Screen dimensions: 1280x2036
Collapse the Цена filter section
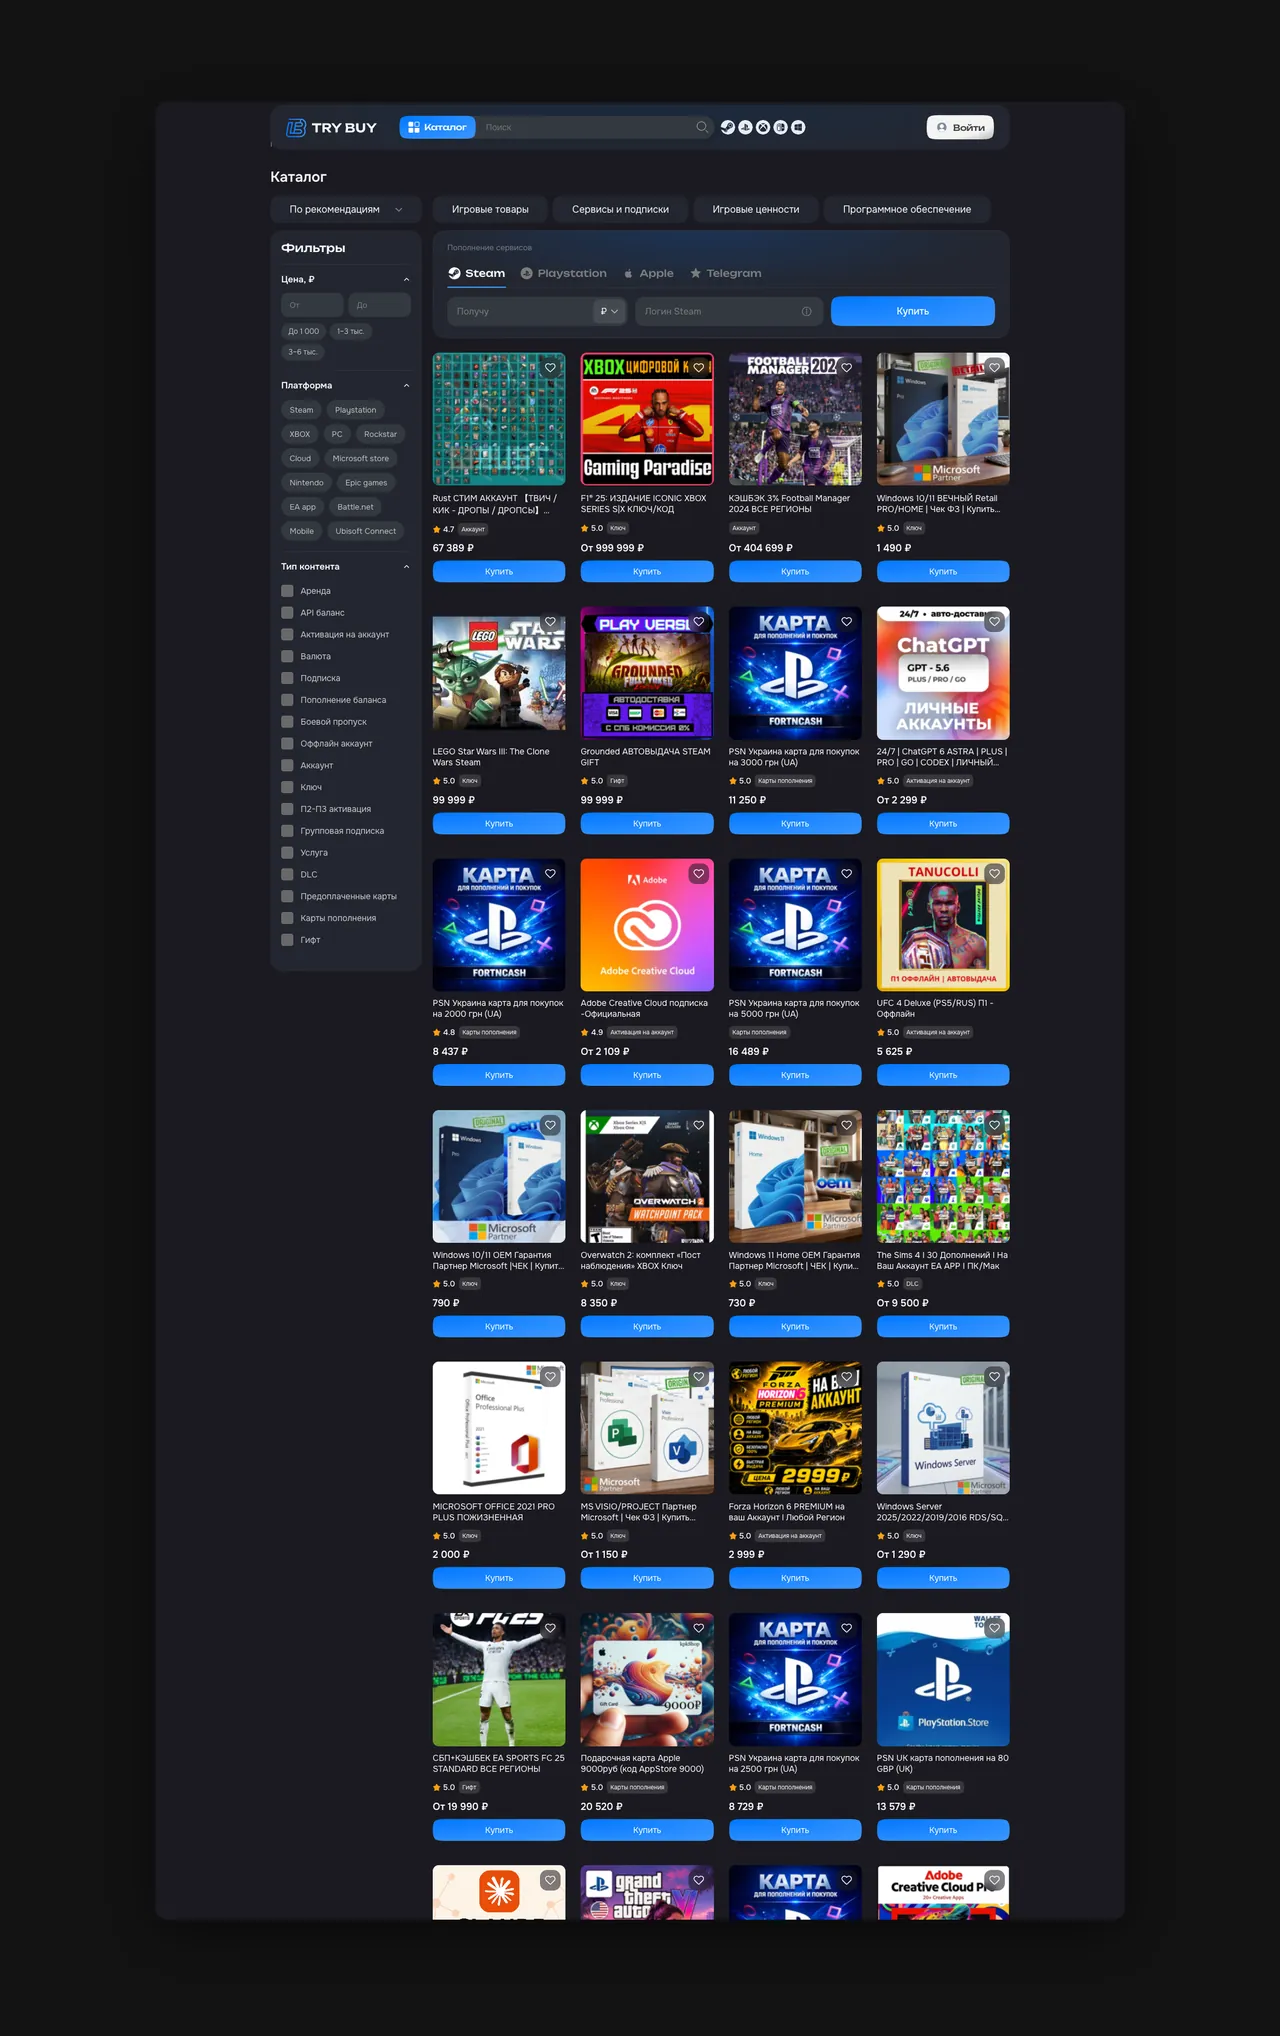[406, 280]
